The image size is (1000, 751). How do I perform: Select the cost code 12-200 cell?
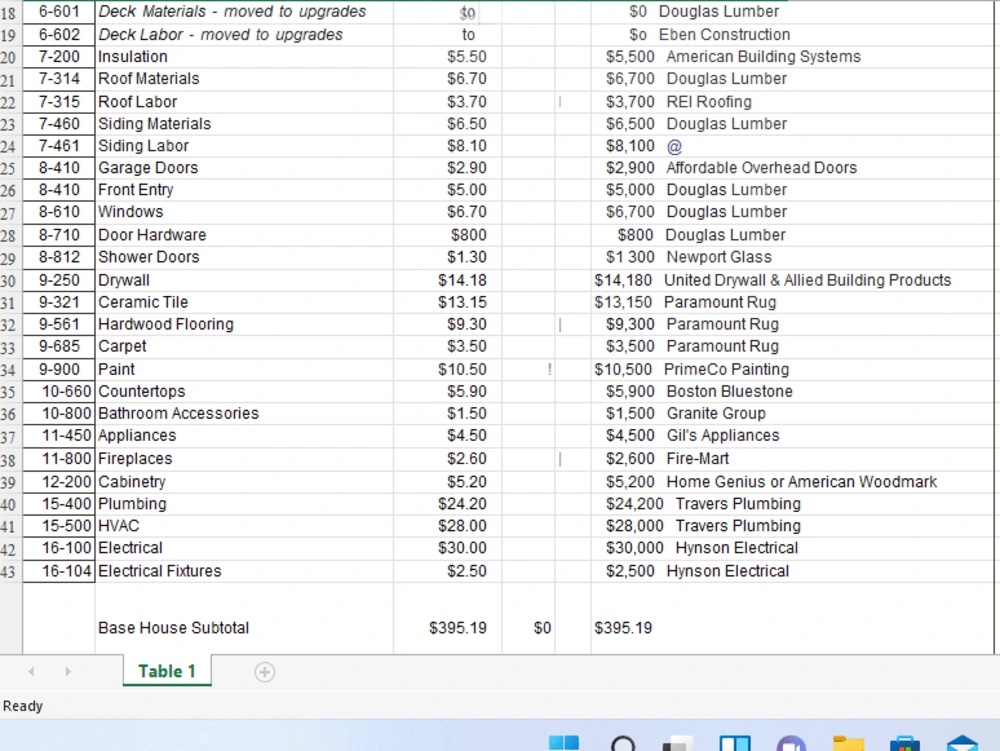pyautogui.click(x=59, y=482)
